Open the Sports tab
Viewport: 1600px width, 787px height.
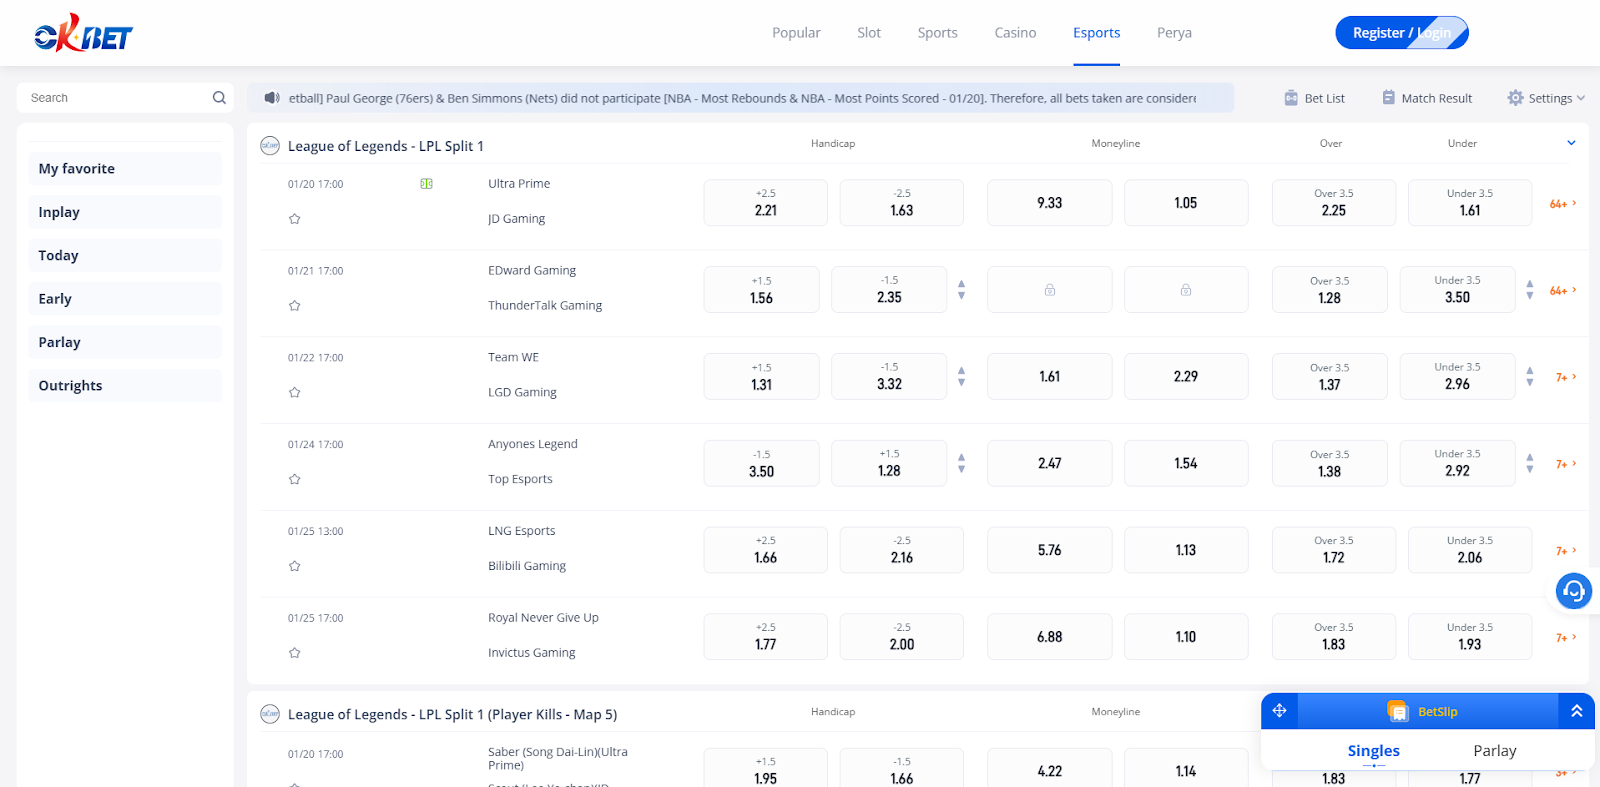938,33
